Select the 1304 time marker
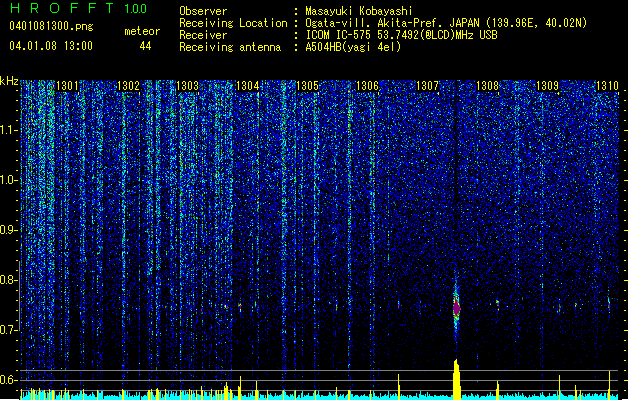Viewport: 629px width, 400px height. (248, 86)
